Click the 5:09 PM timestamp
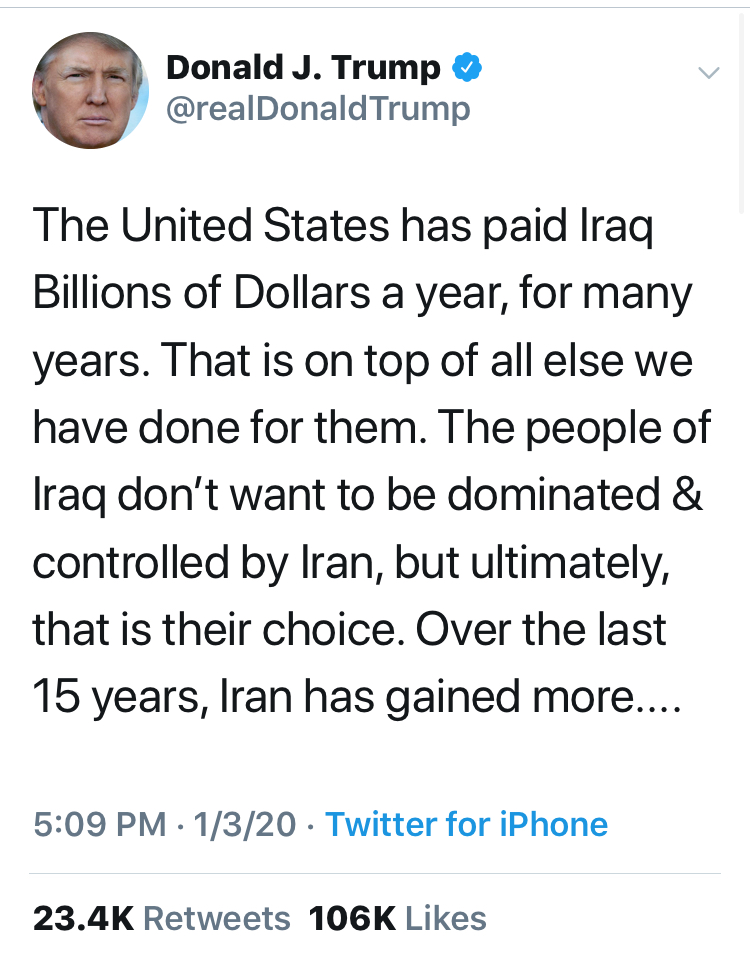This screenshot has width=750, height=954. (100, 824)
